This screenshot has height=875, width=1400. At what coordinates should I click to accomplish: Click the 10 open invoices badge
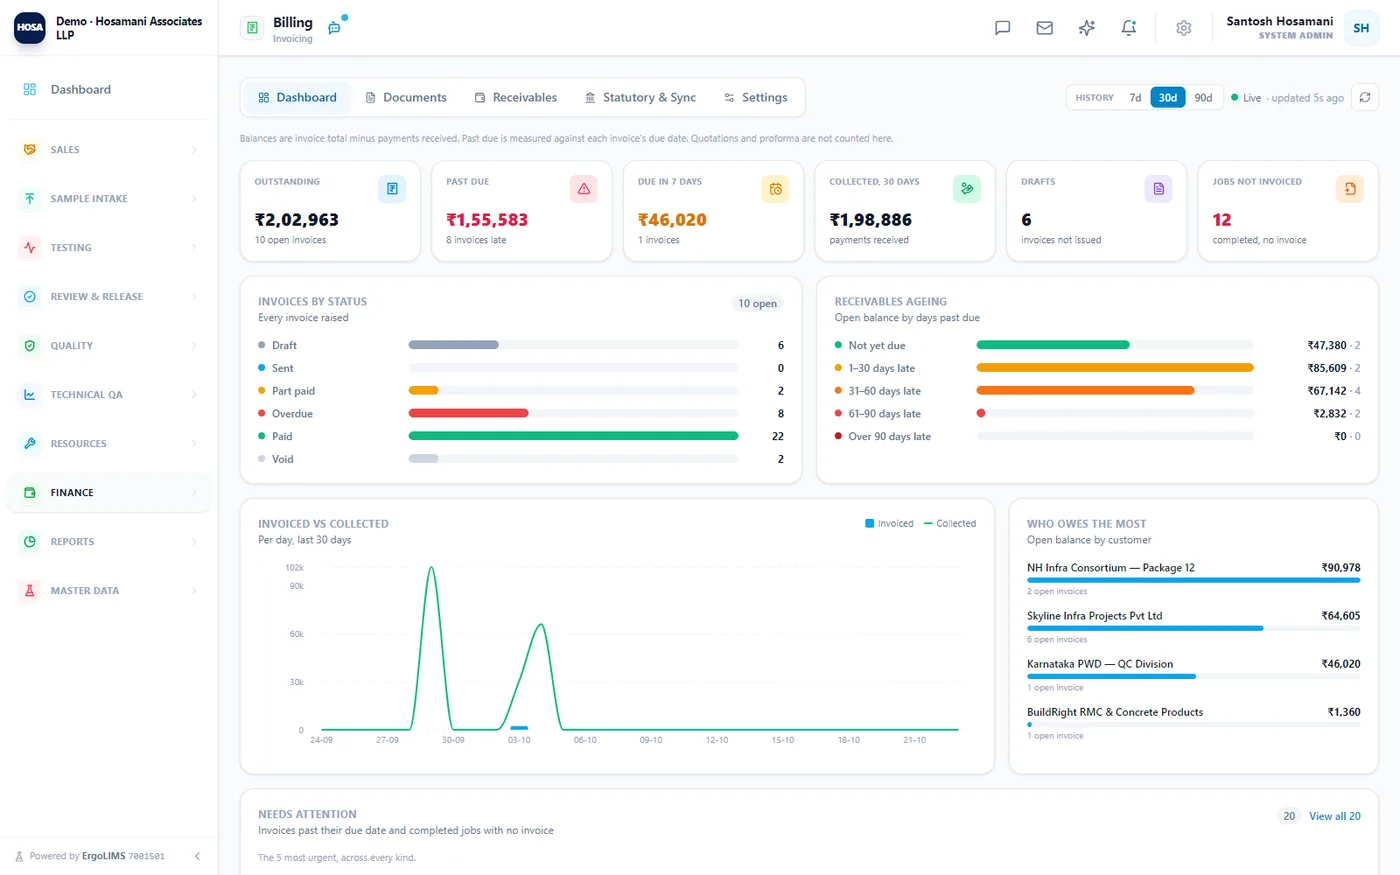point(757,303)
